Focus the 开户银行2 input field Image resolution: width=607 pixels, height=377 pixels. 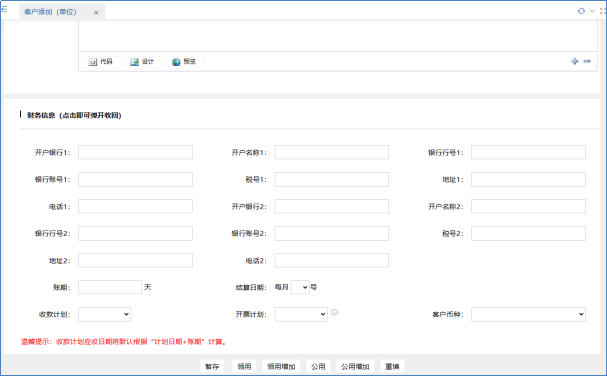pos(332,206)
